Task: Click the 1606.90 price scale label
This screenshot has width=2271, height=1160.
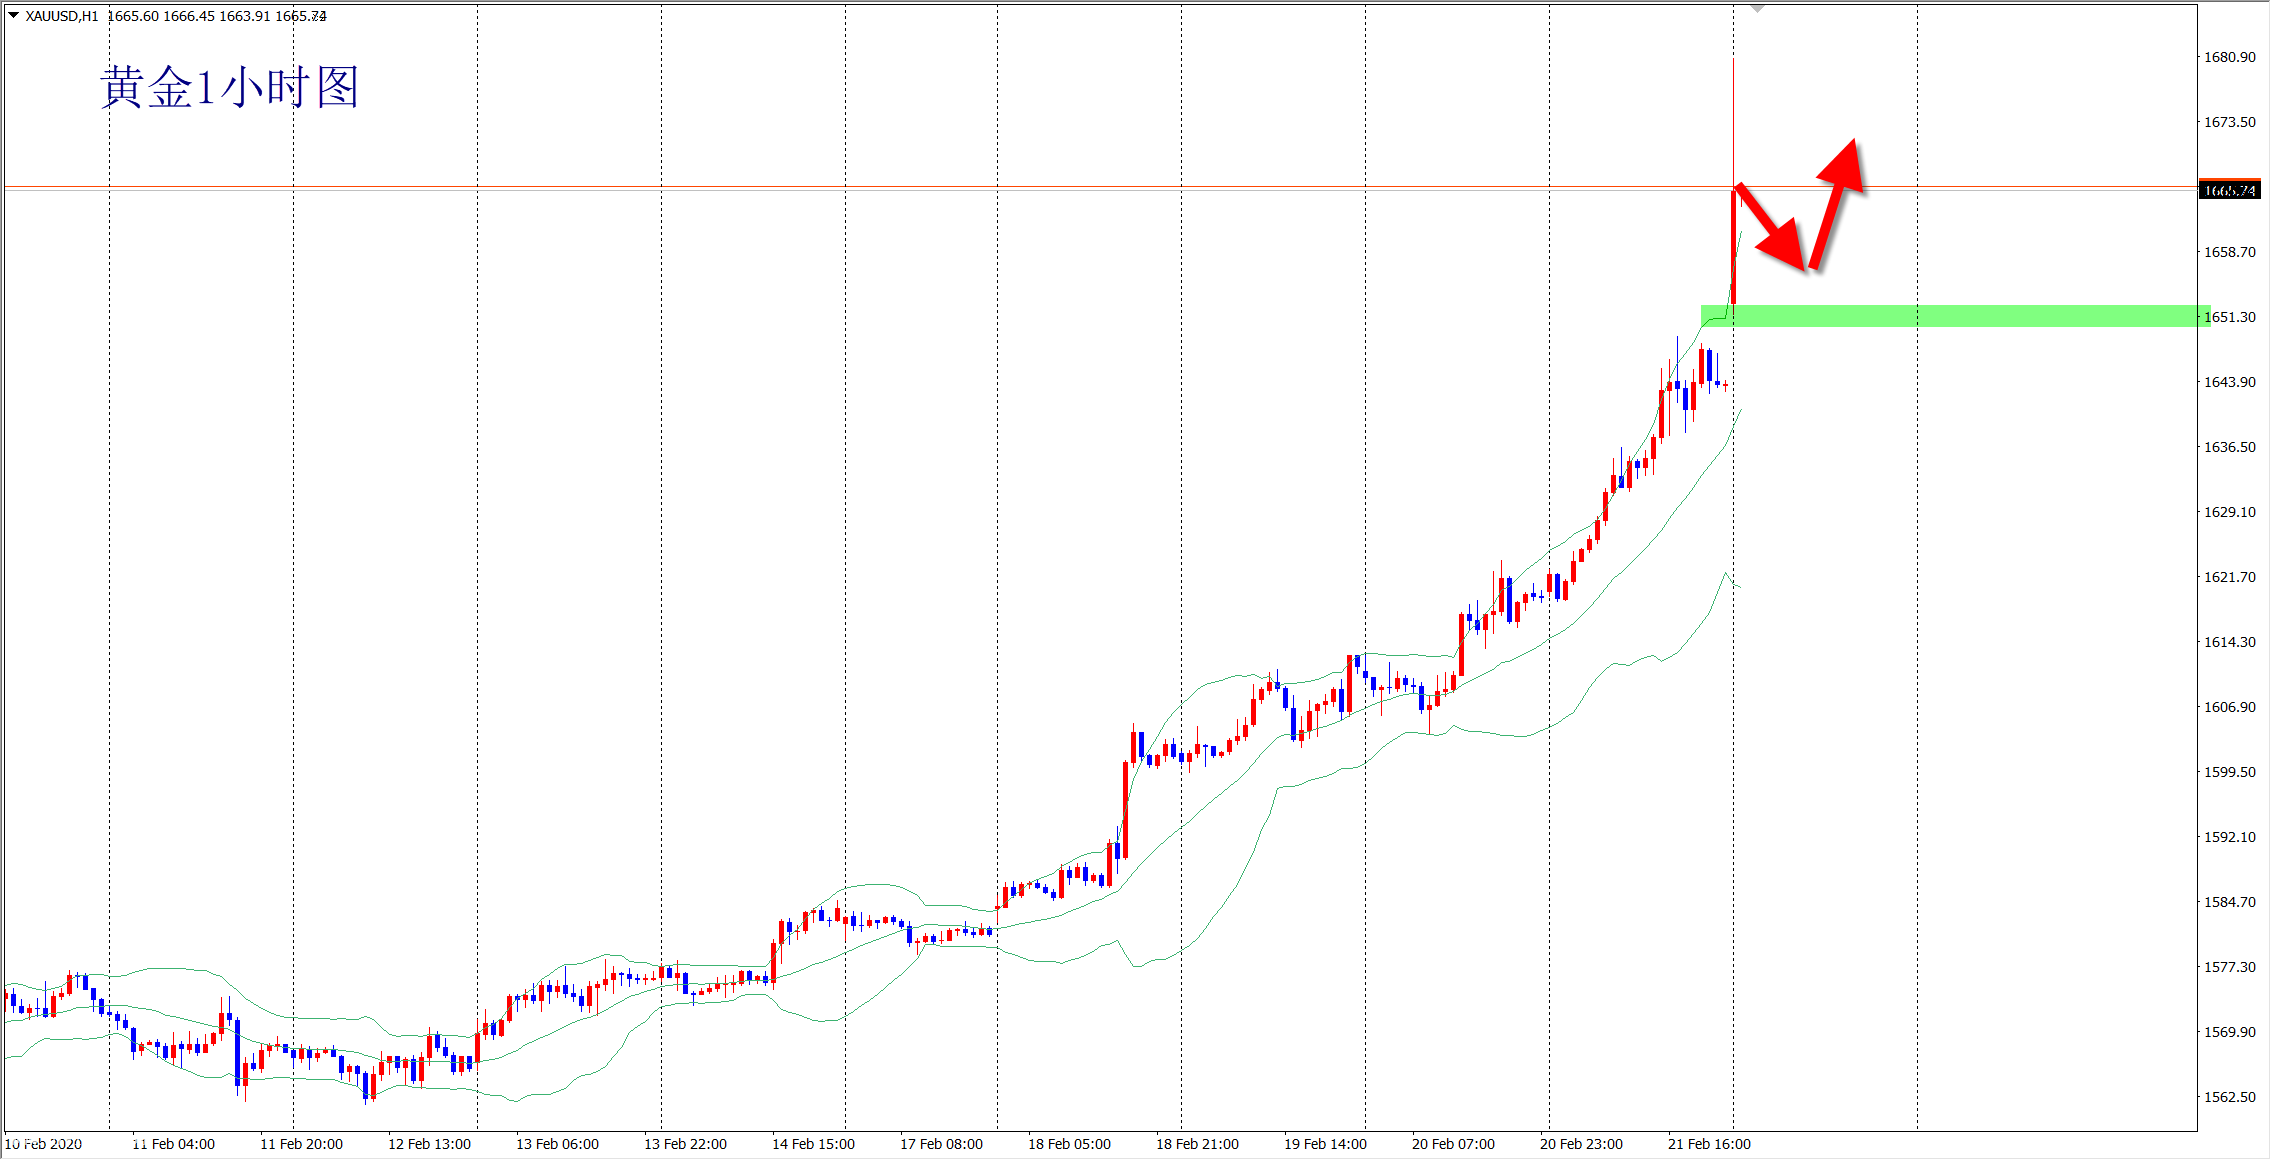Action: coord(2230,707)
